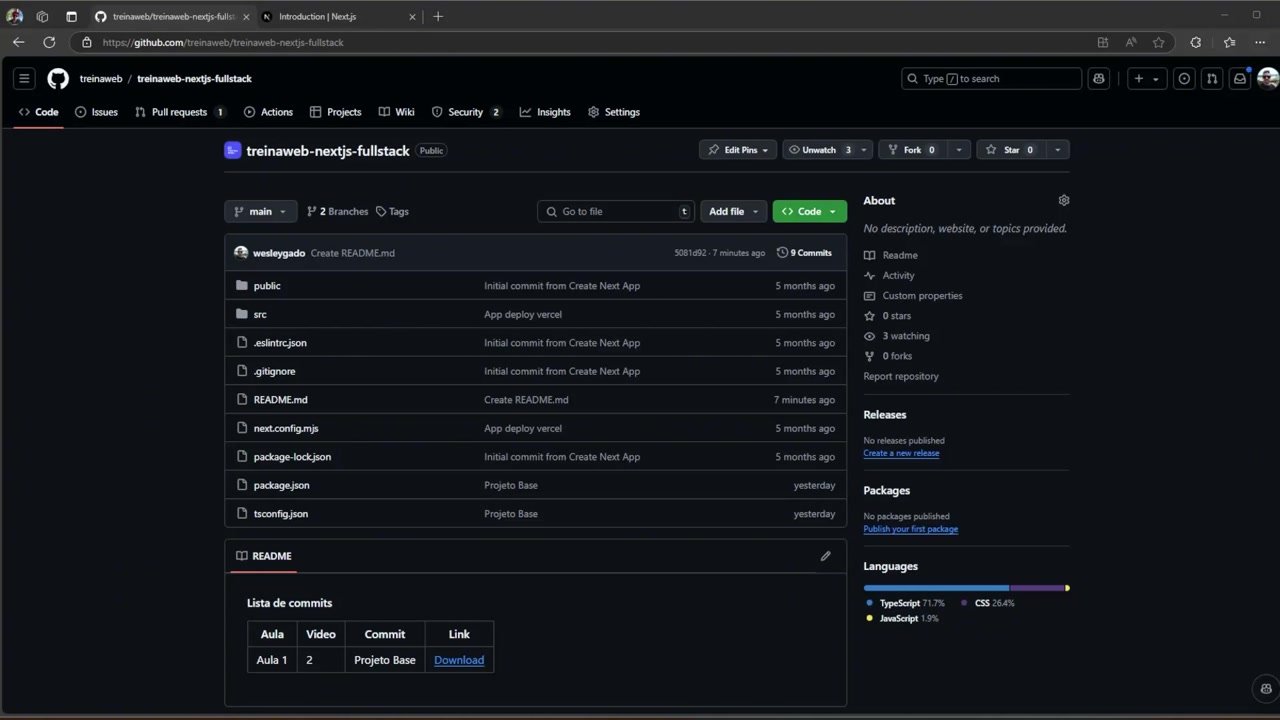Viewport: 1280px width, 720px height.
Task: Add this page to browser favorites
Action: click(1159, 42)
